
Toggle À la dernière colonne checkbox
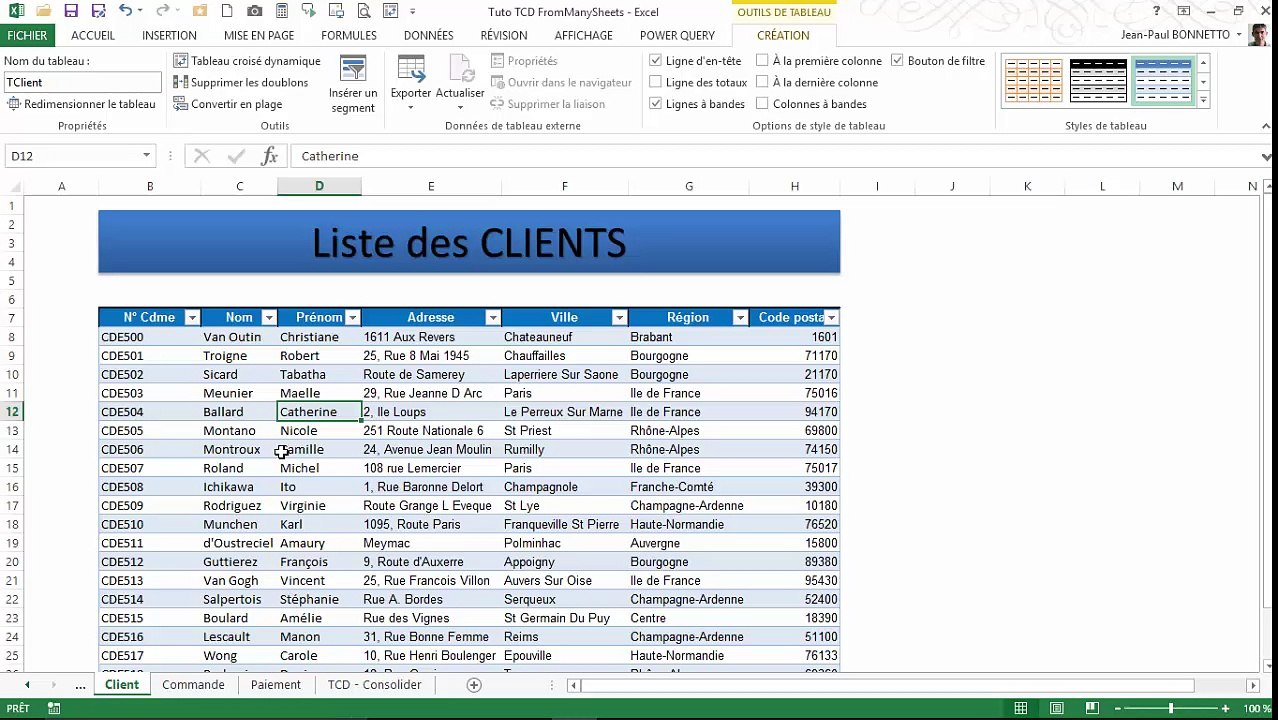(x=763, y=83)
